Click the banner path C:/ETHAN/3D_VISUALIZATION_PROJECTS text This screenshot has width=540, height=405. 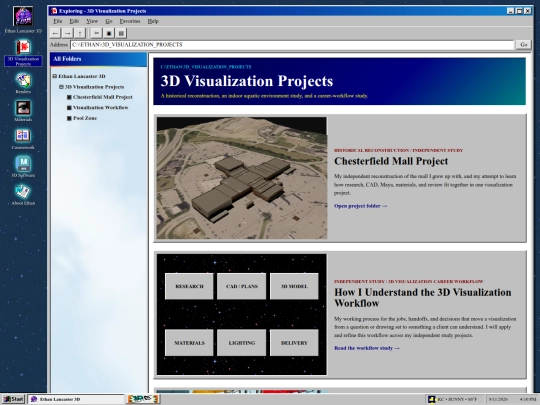click(206, 67)
